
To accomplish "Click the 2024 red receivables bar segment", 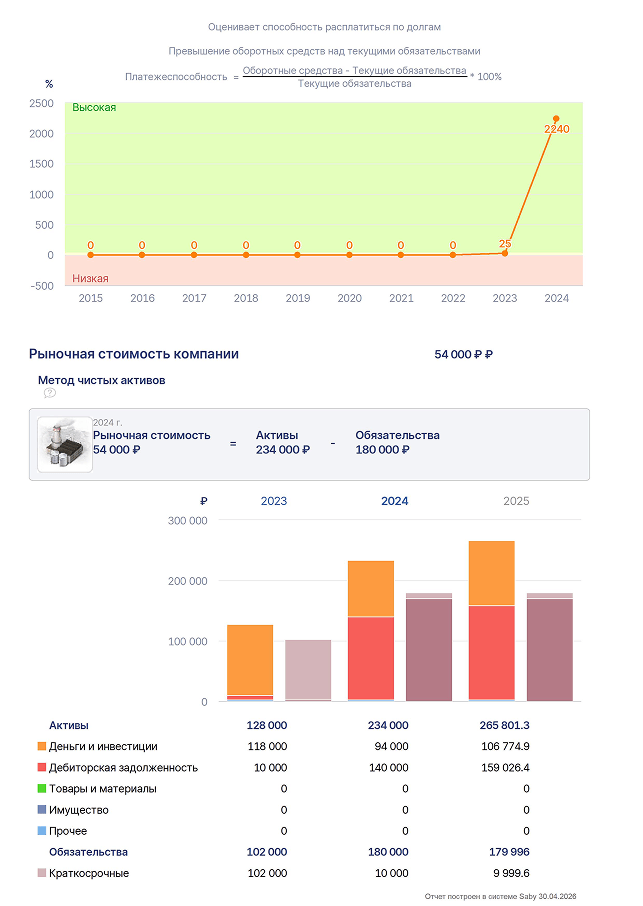I will (371, 658).
